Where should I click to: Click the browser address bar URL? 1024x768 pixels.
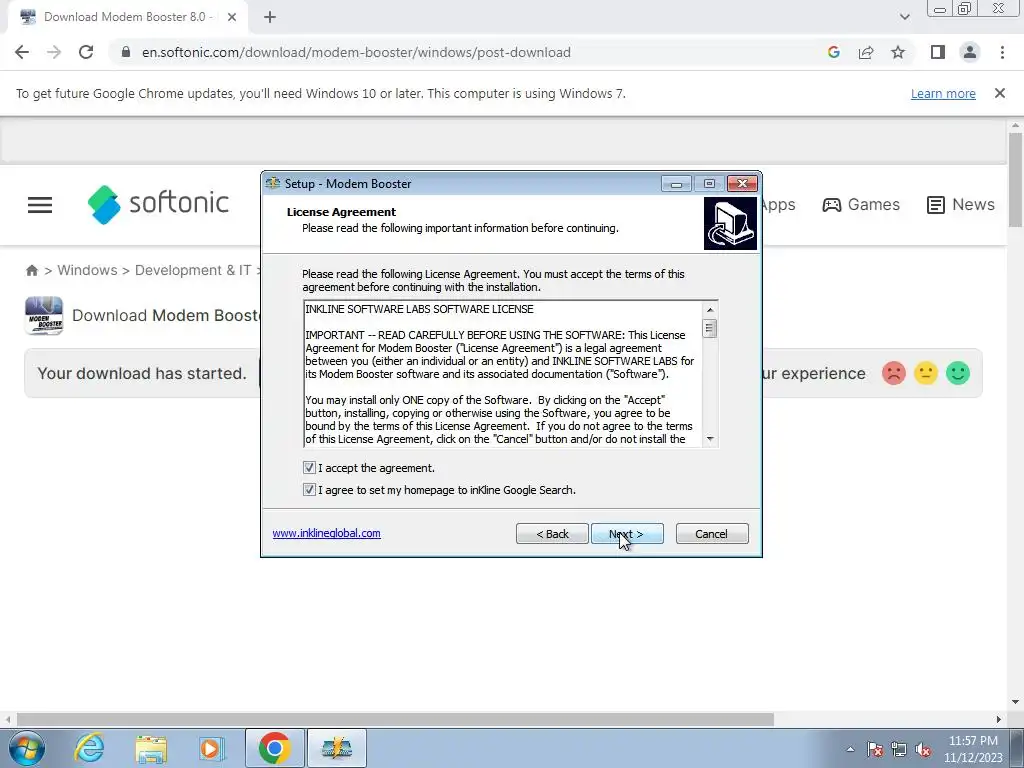[356, 52]
